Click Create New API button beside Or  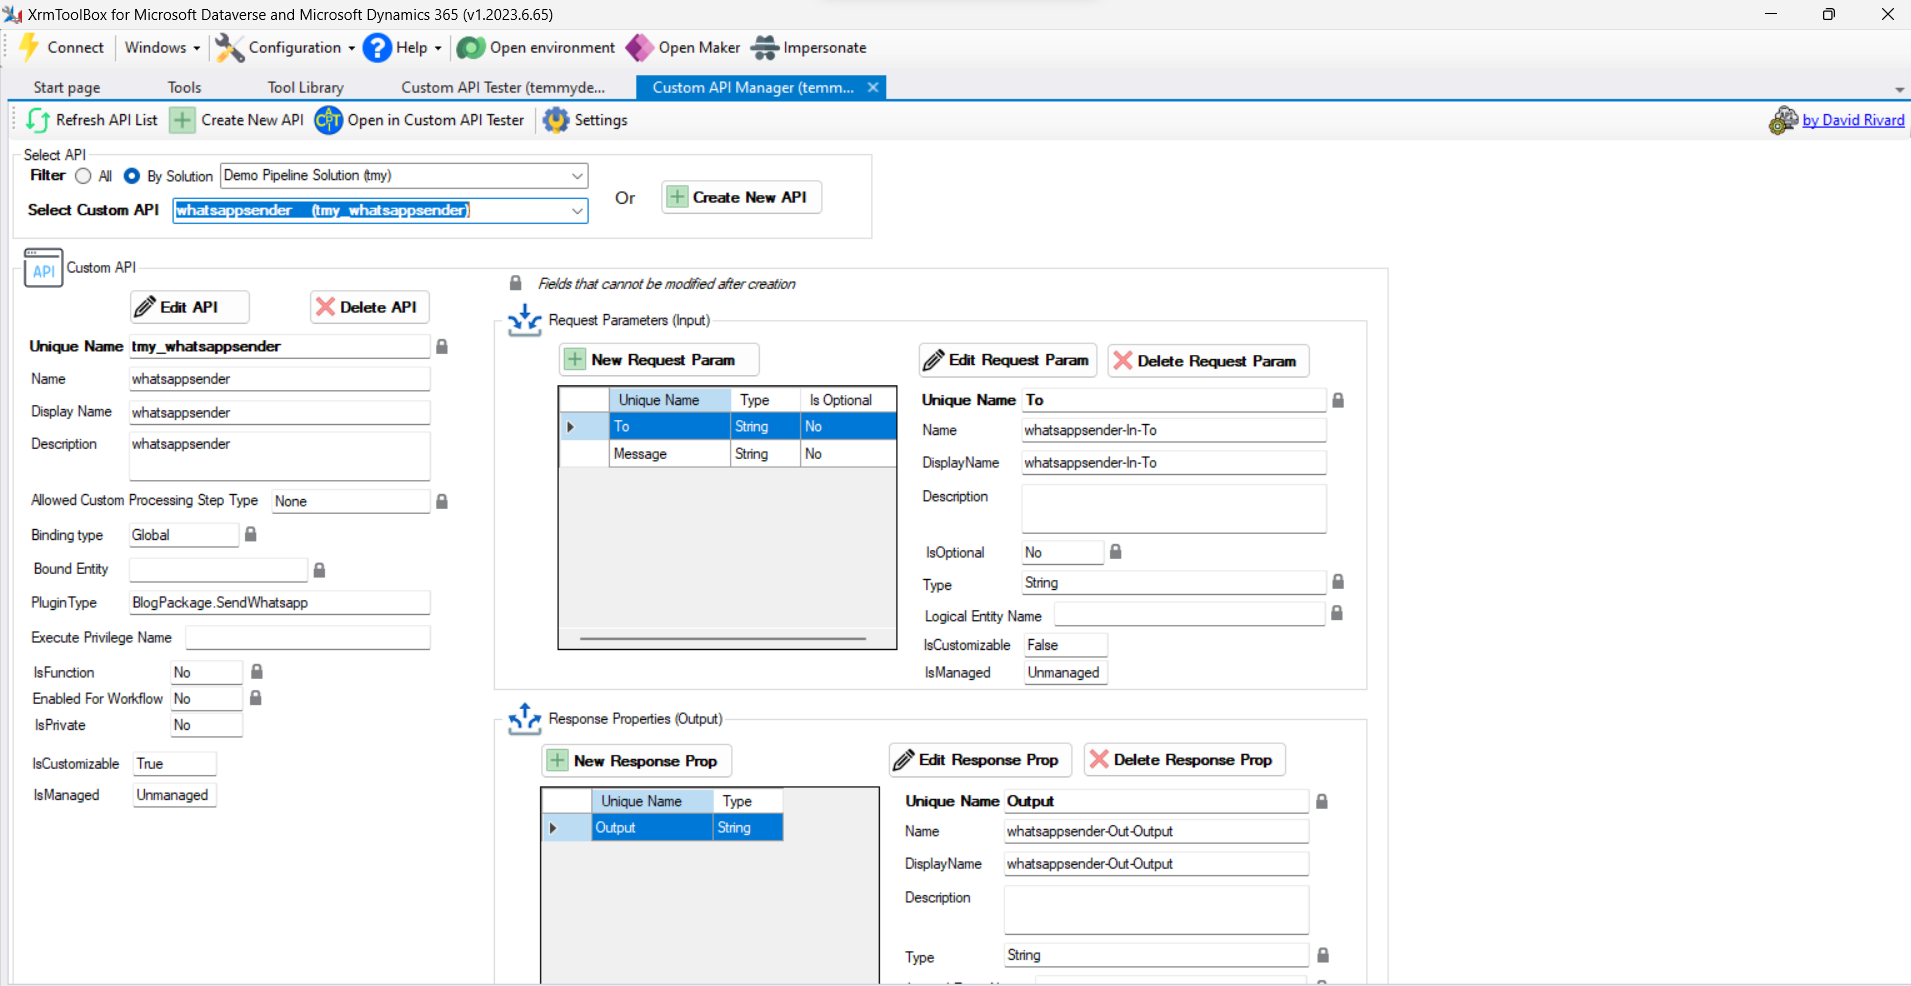tap(741, 197)
